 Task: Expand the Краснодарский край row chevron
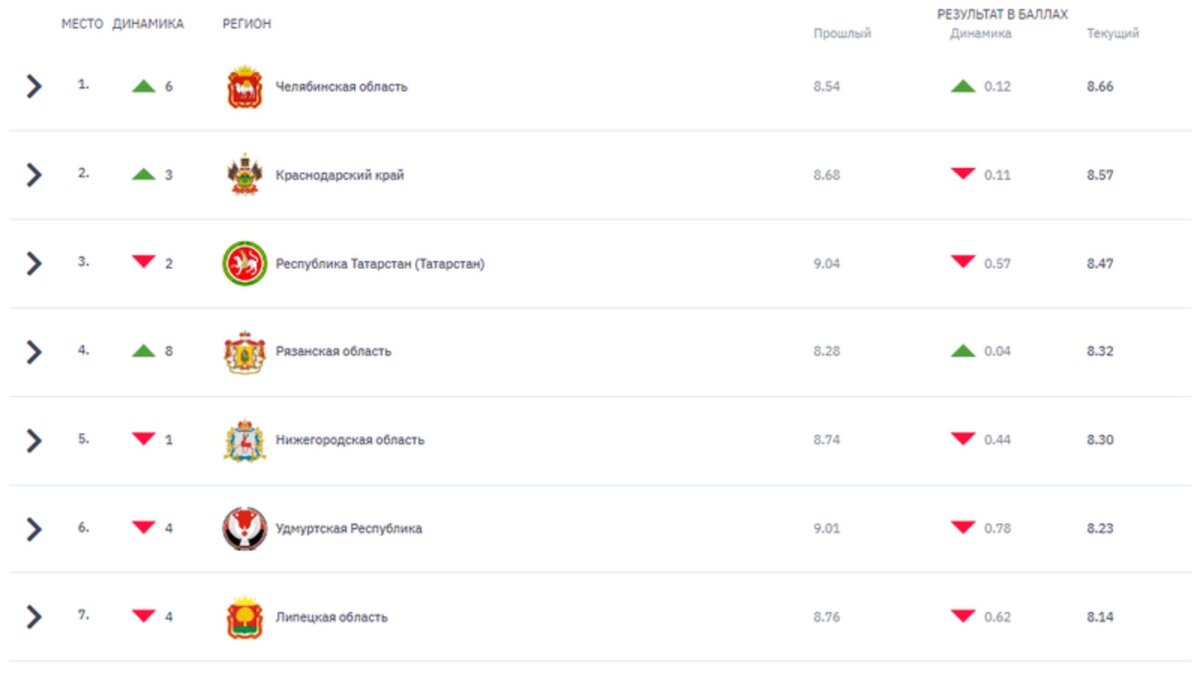34,175
